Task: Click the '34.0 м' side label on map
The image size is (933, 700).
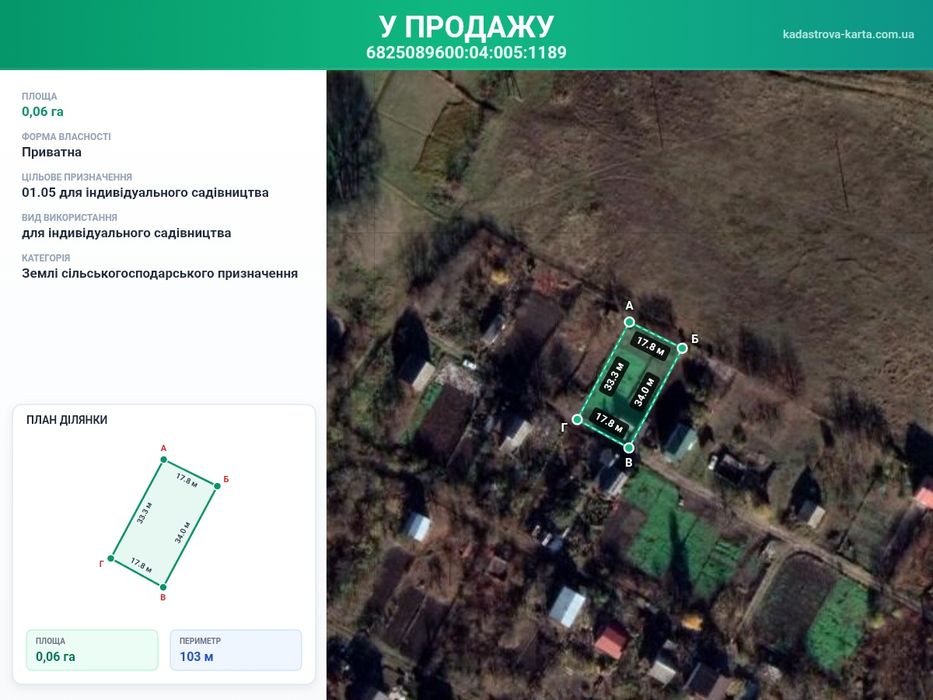Action: [644, 391]
